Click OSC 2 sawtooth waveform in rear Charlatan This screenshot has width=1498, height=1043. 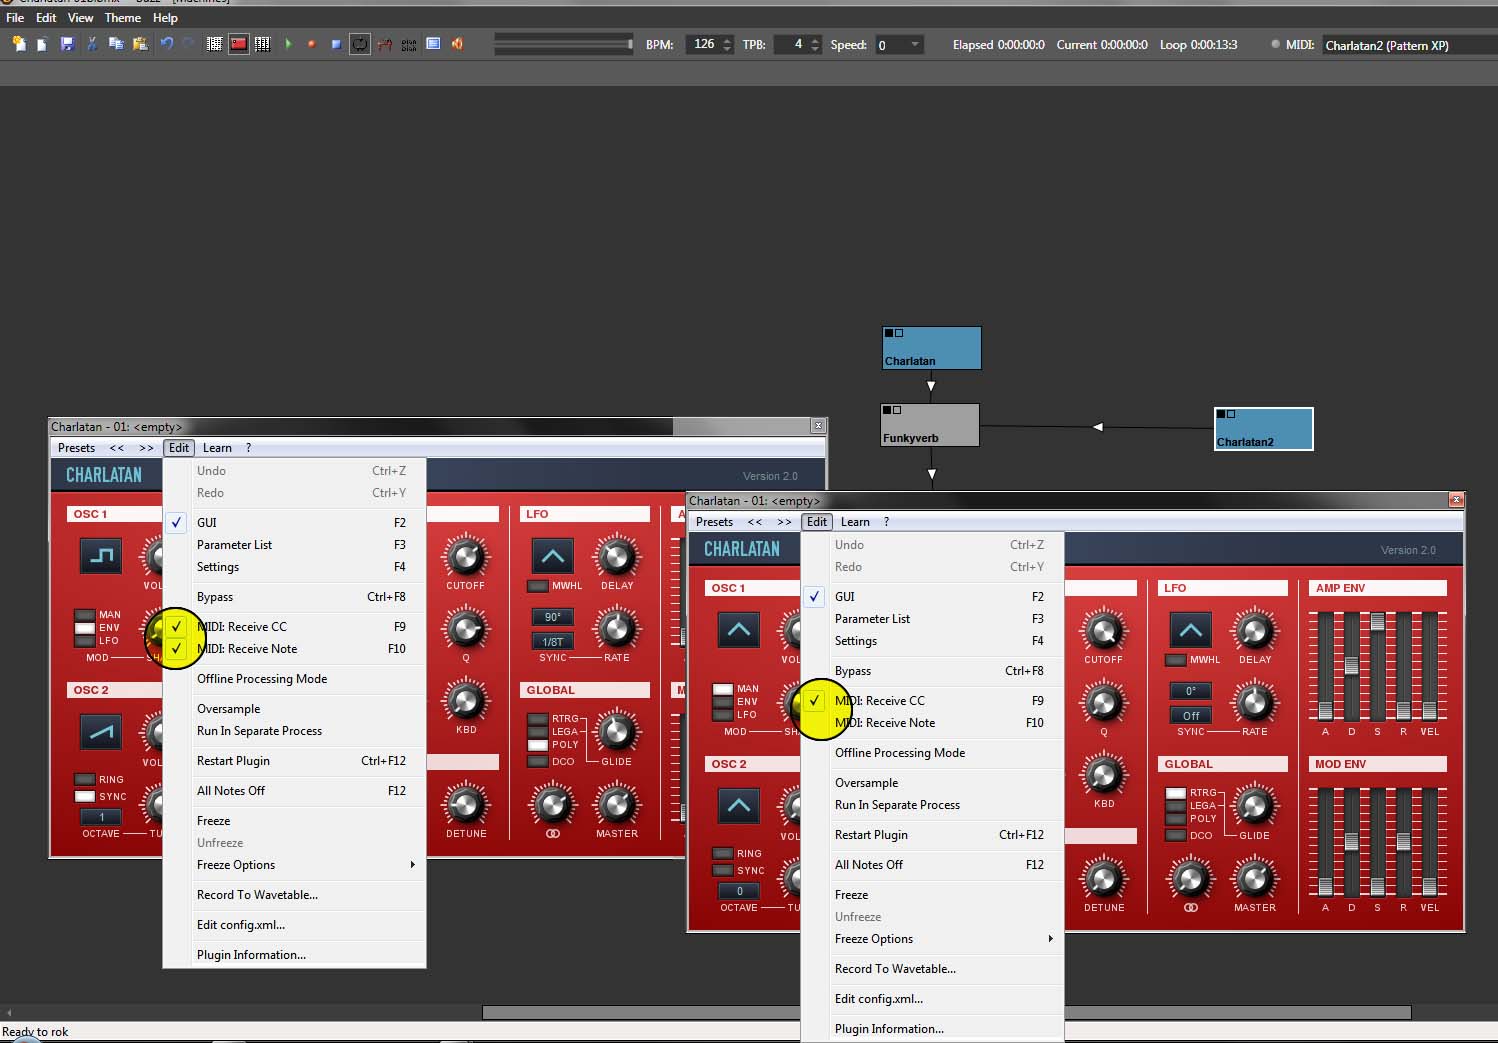point(101,732)
